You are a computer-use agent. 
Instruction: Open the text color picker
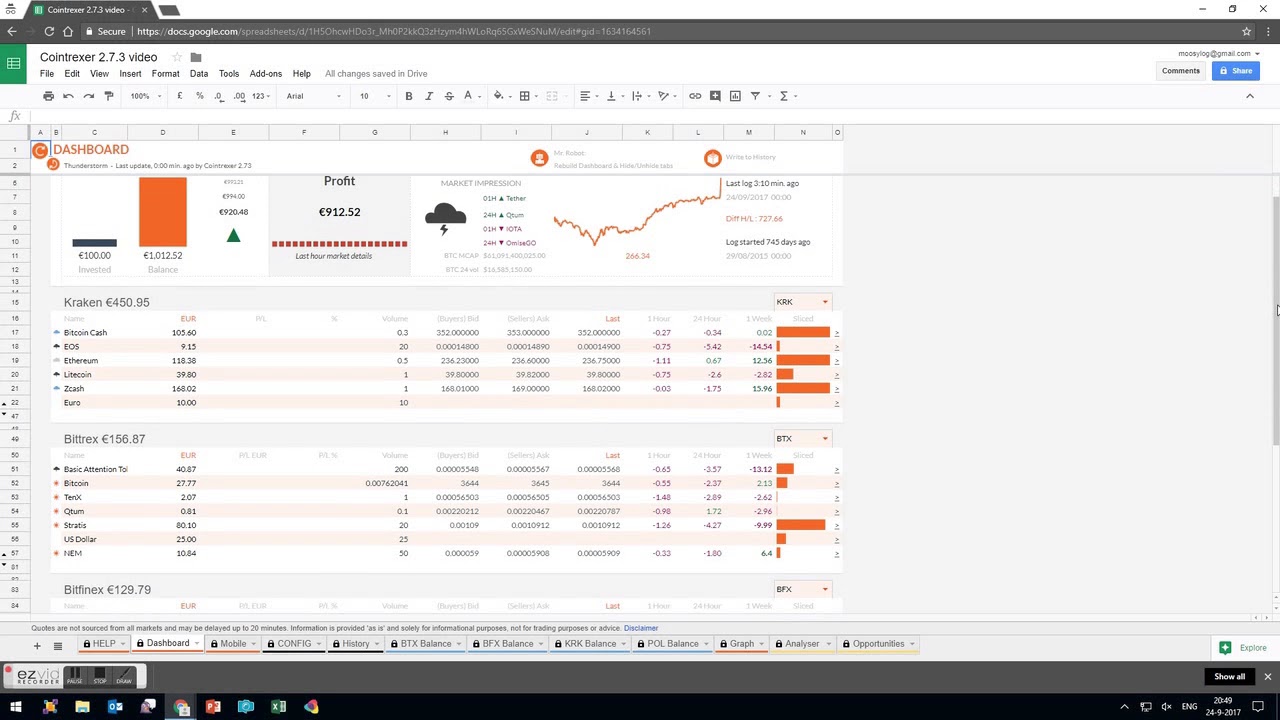pos(467,96)
